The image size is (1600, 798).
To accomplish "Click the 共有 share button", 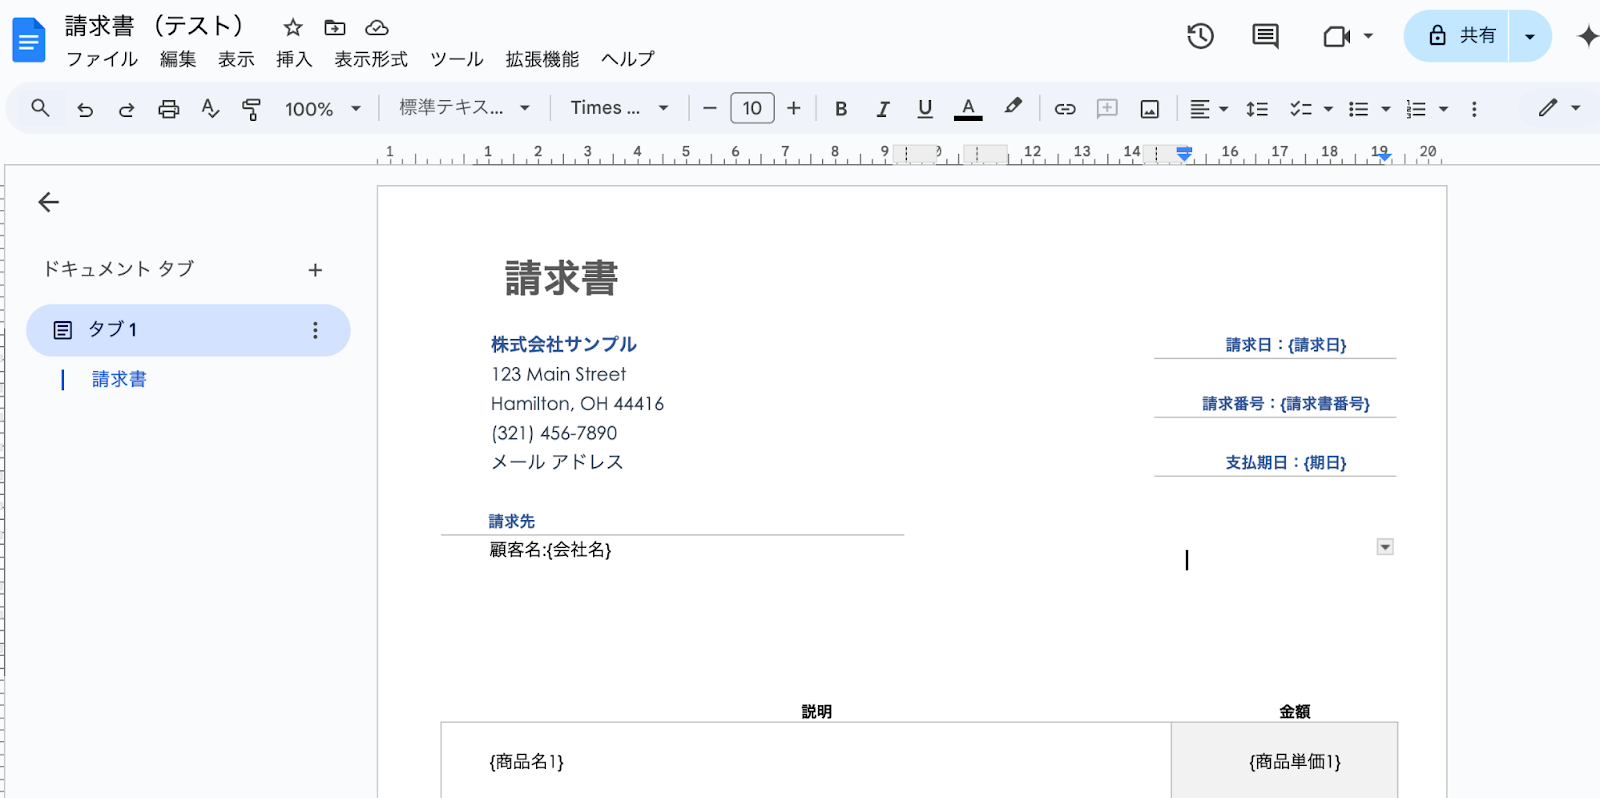I will 1459,36.
